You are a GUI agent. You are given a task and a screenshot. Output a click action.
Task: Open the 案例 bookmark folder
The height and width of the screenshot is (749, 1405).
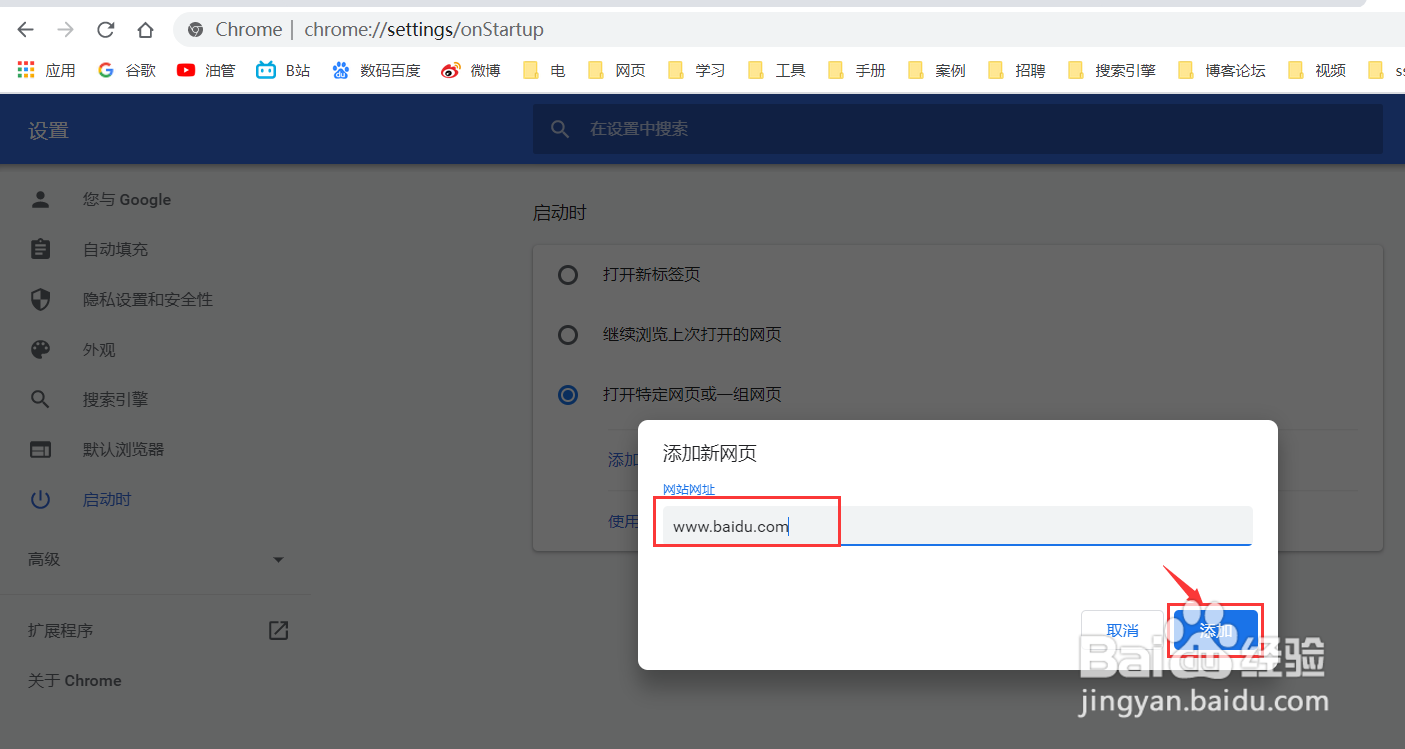pyautogui.click(x=937, y=70)
